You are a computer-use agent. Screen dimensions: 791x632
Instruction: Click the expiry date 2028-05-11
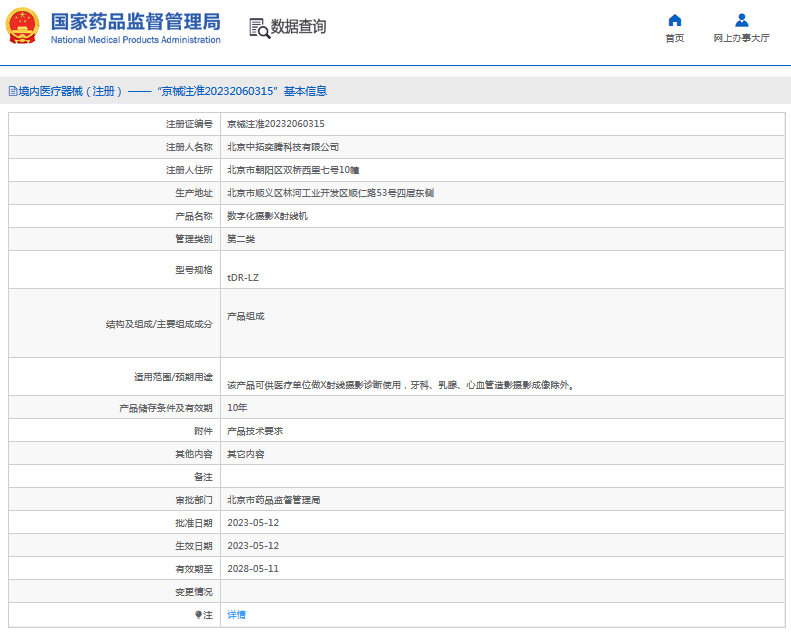click(252, 568)
